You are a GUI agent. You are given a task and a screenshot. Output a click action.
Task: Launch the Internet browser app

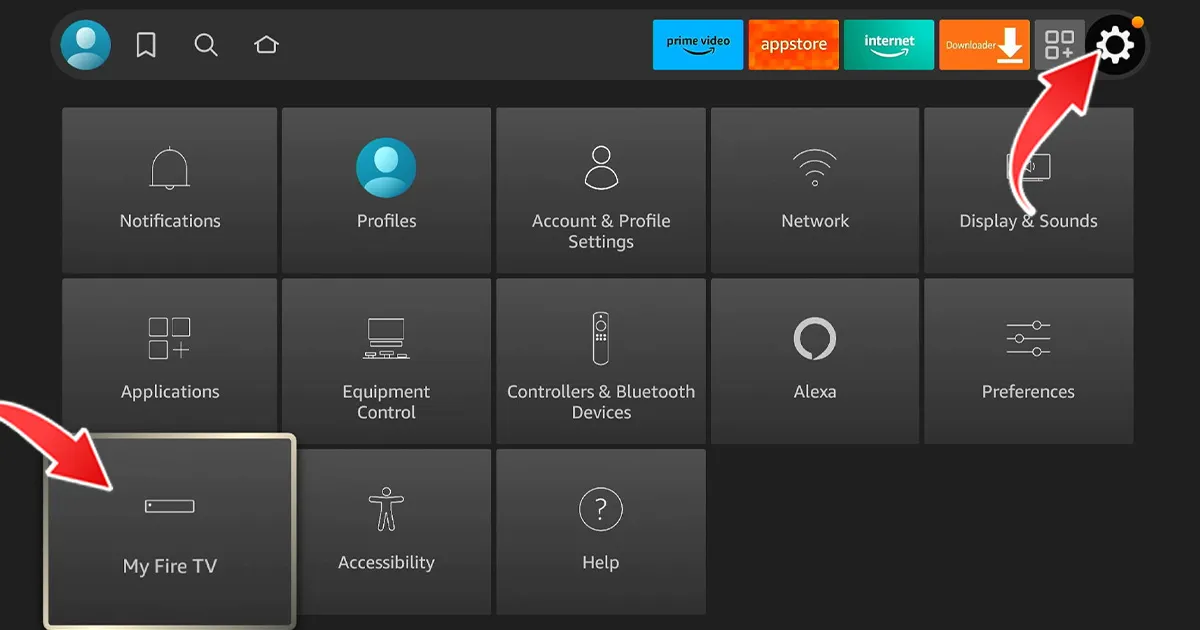(x=888, y=44)
